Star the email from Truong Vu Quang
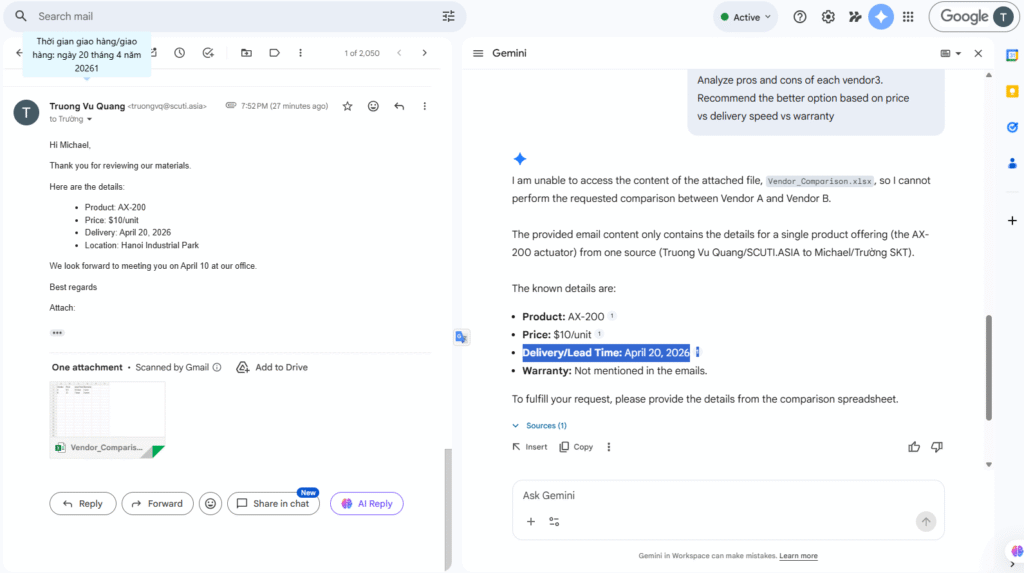1024x573 pixels. point(347,106)
